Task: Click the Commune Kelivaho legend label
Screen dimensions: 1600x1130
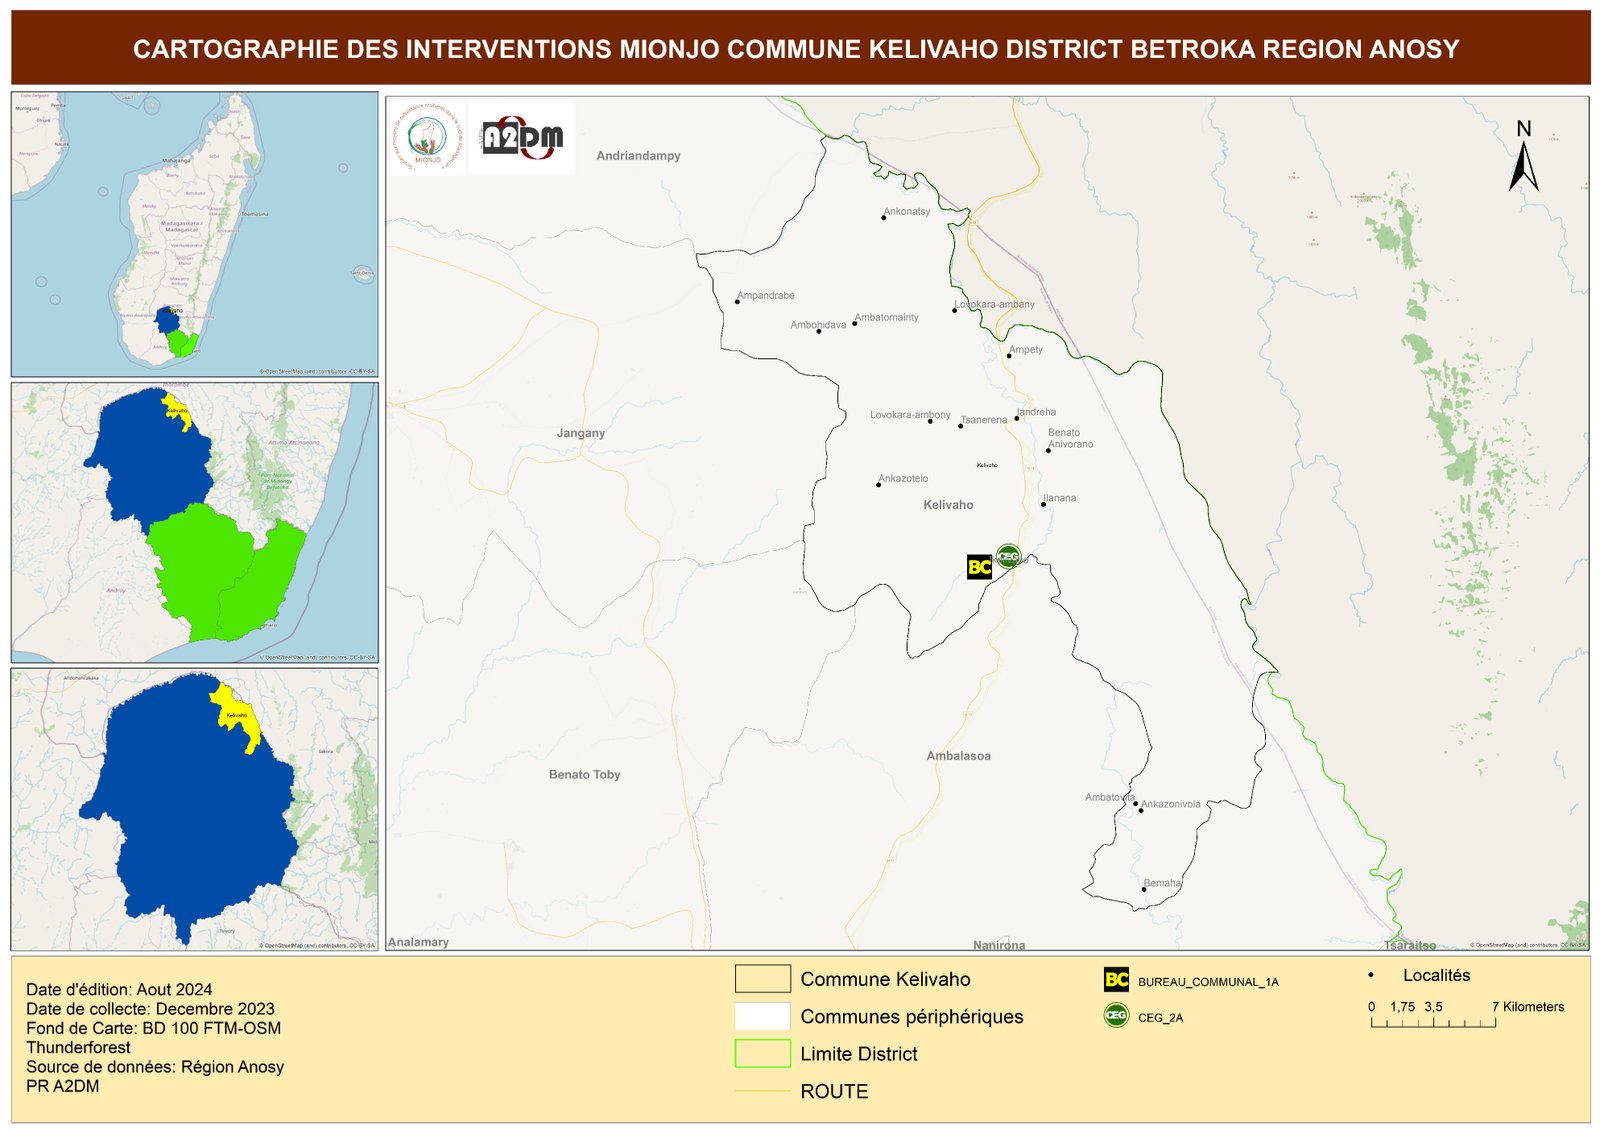Action: pyautogui.click(x=885, y=980)
